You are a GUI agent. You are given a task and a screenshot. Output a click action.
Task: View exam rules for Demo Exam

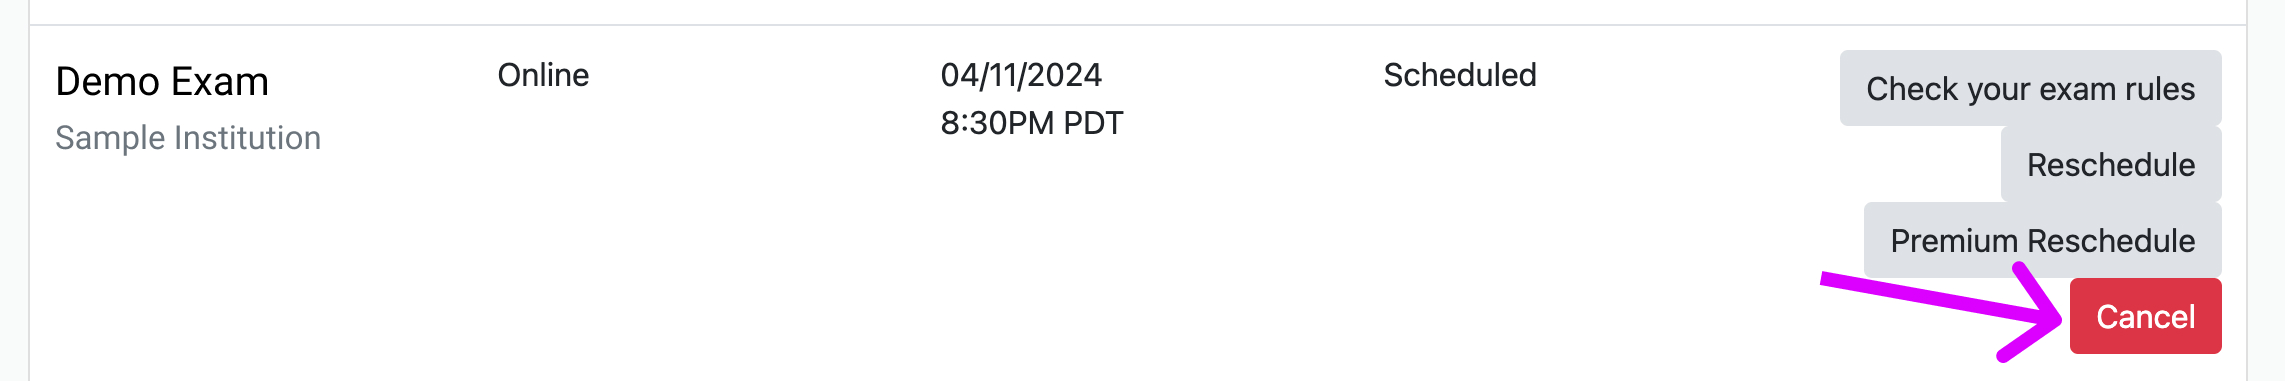tap(2030, 88)
